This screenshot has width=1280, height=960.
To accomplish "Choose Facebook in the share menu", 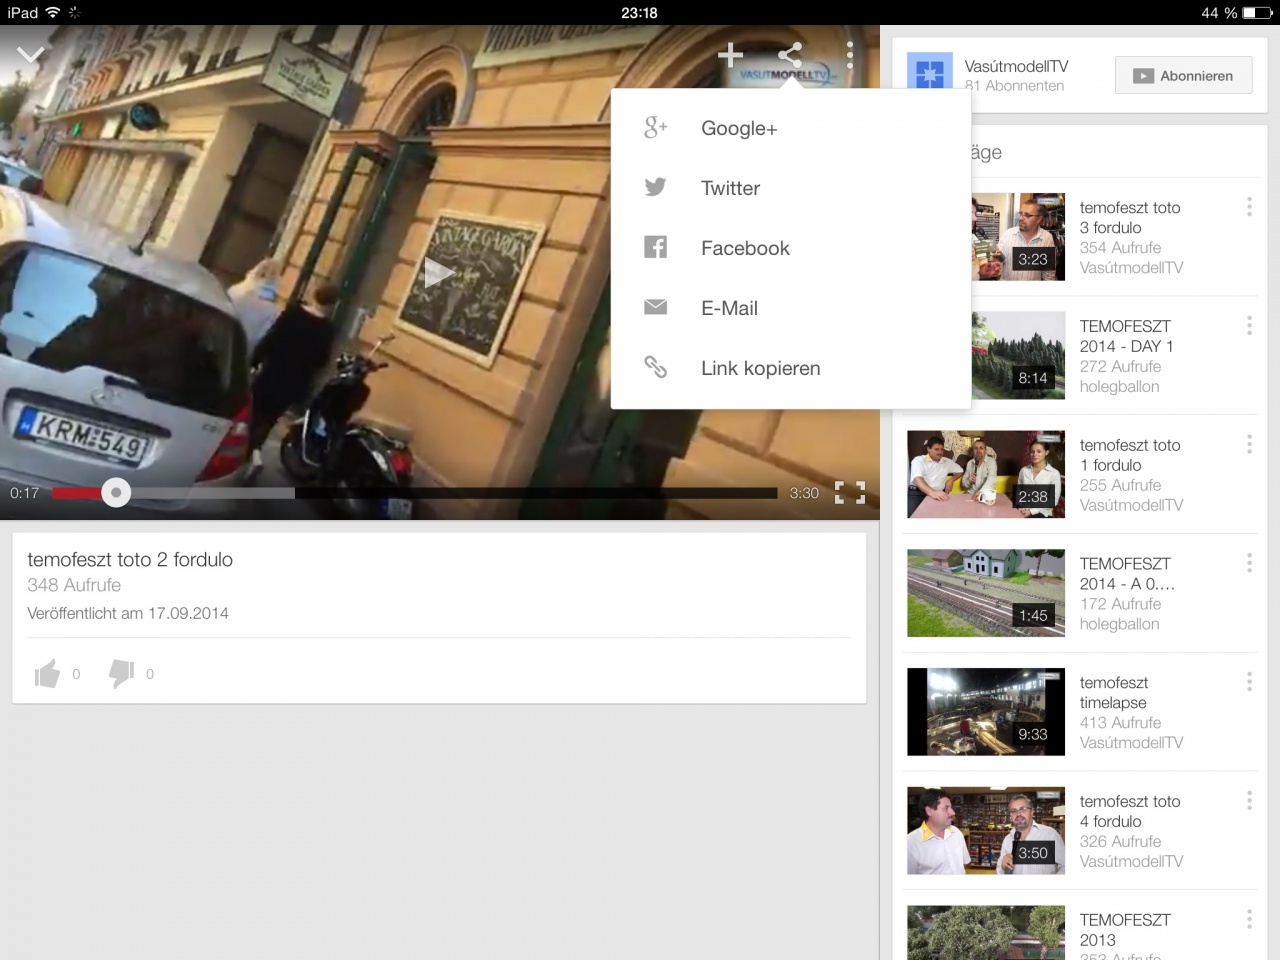I will click(x=745, y=248).
